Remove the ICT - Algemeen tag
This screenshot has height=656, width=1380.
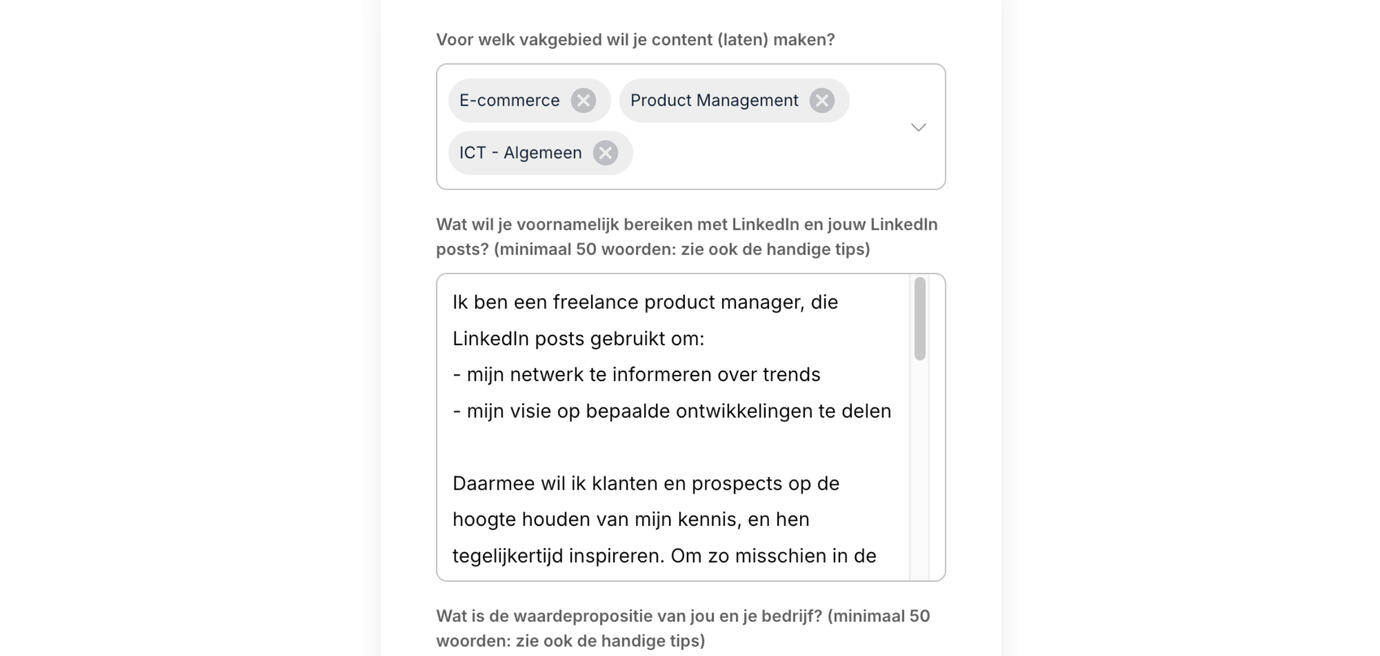(x=606, y=153)
